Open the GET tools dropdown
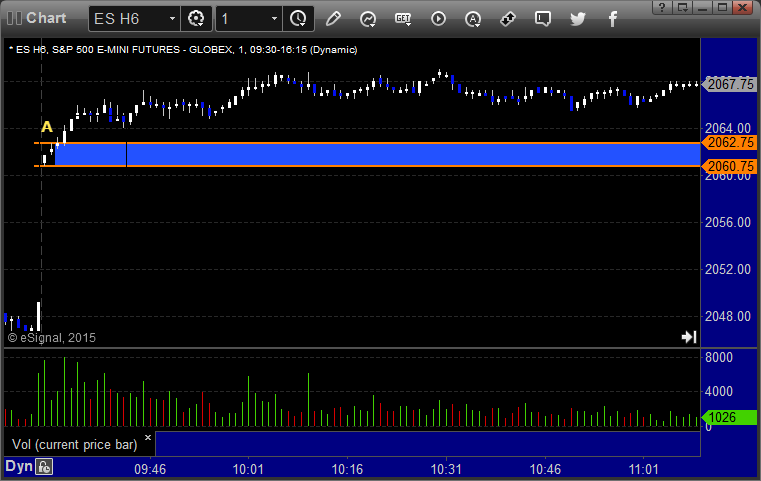 403,19
